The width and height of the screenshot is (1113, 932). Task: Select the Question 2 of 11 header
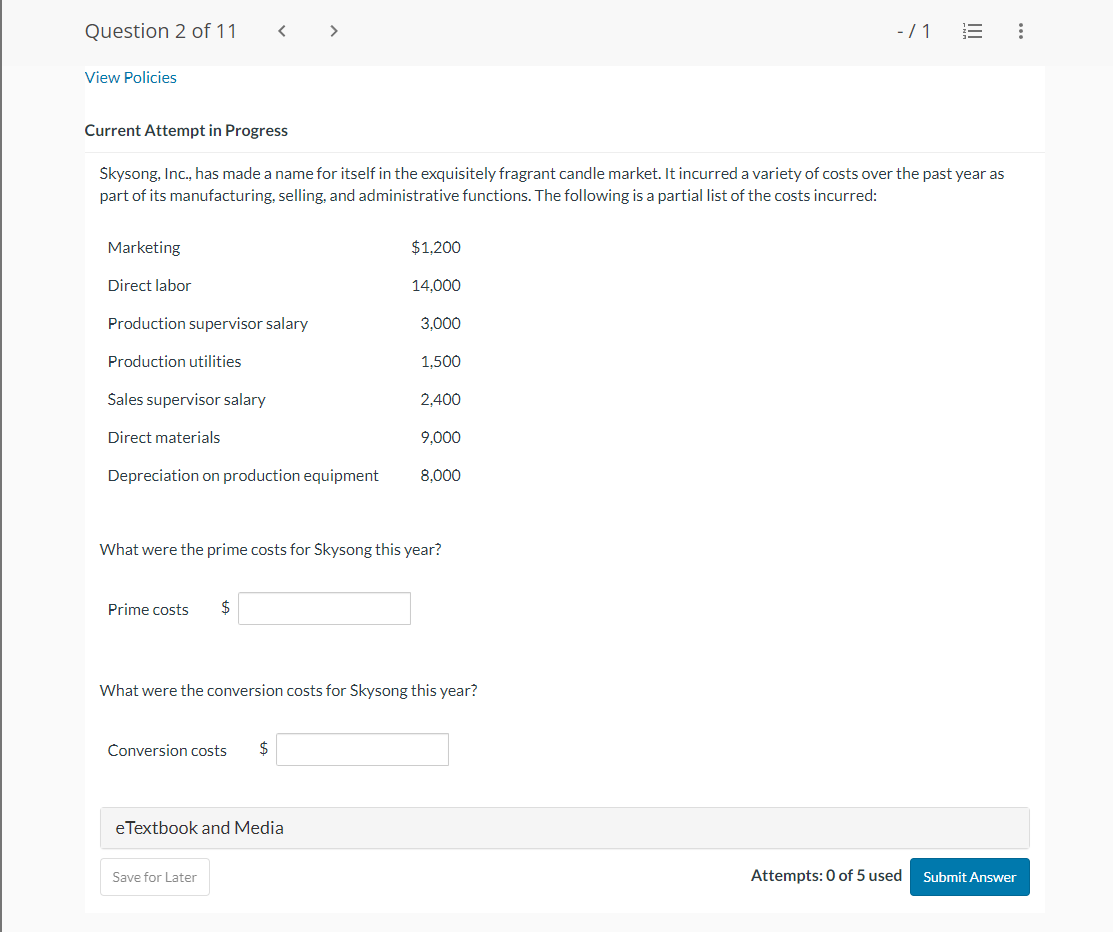pos(160,31)
